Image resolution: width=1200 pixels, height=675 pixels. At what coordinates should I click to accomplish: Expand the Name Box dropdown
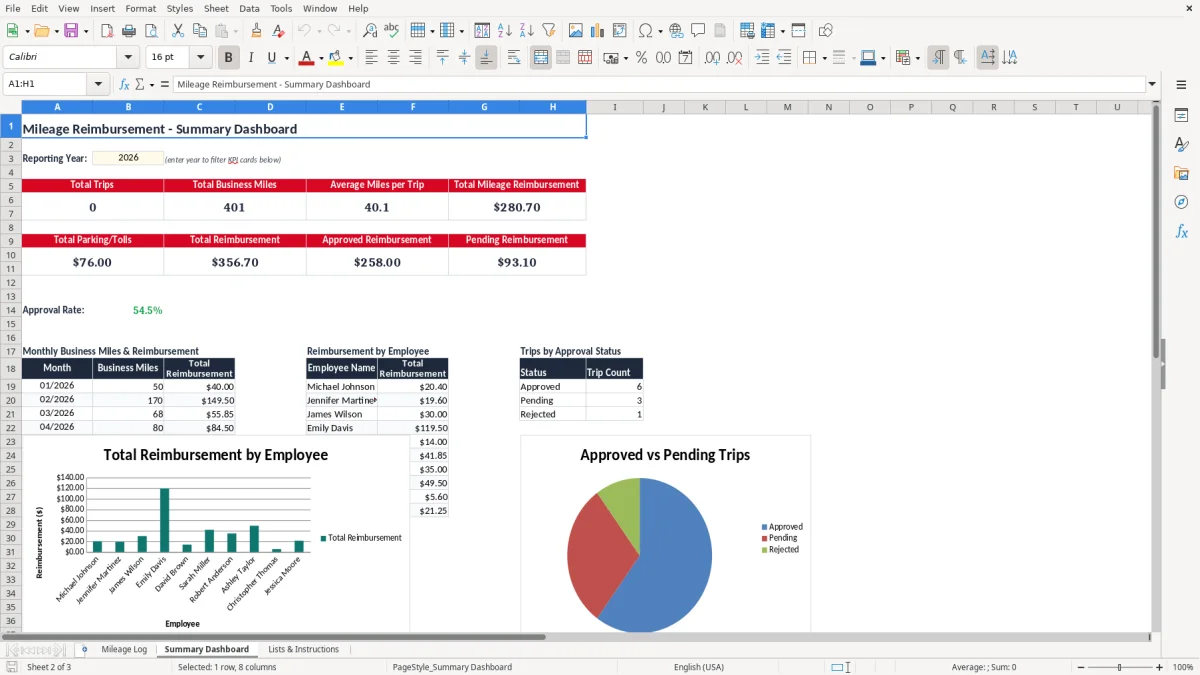pos(98,84)
